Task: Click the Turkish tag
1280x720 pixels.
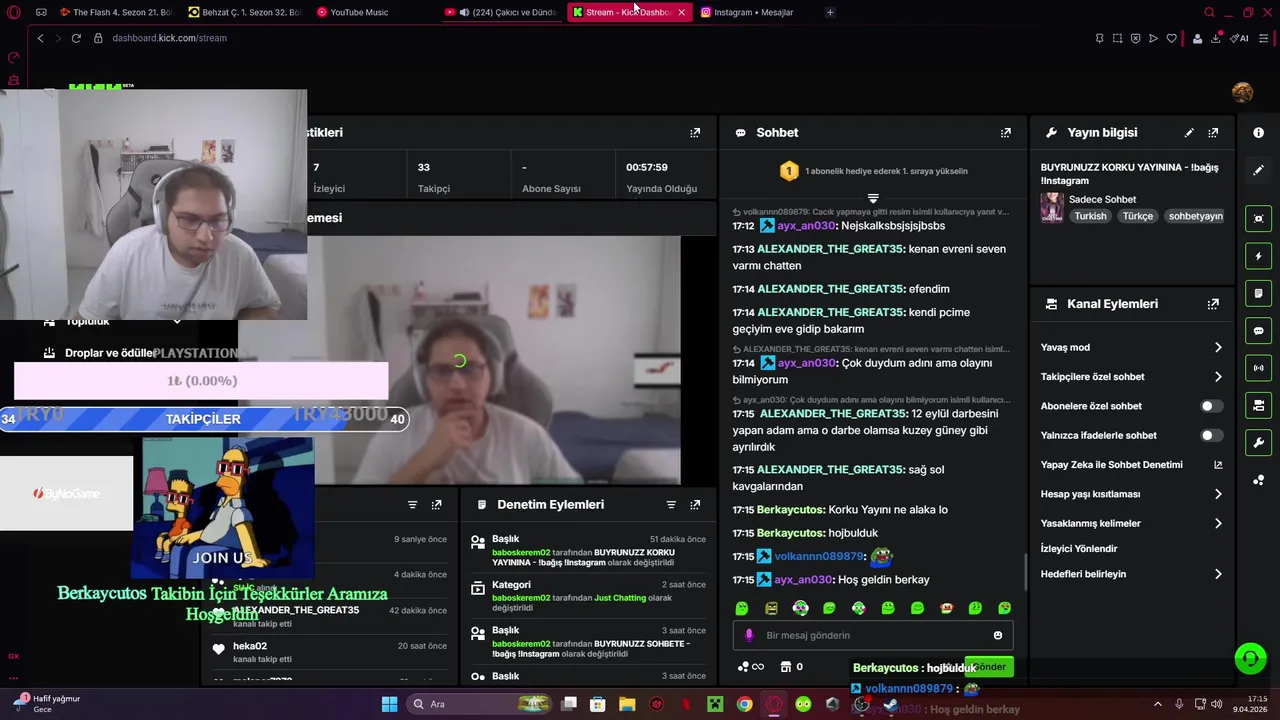Action: tap(1091, 216)
